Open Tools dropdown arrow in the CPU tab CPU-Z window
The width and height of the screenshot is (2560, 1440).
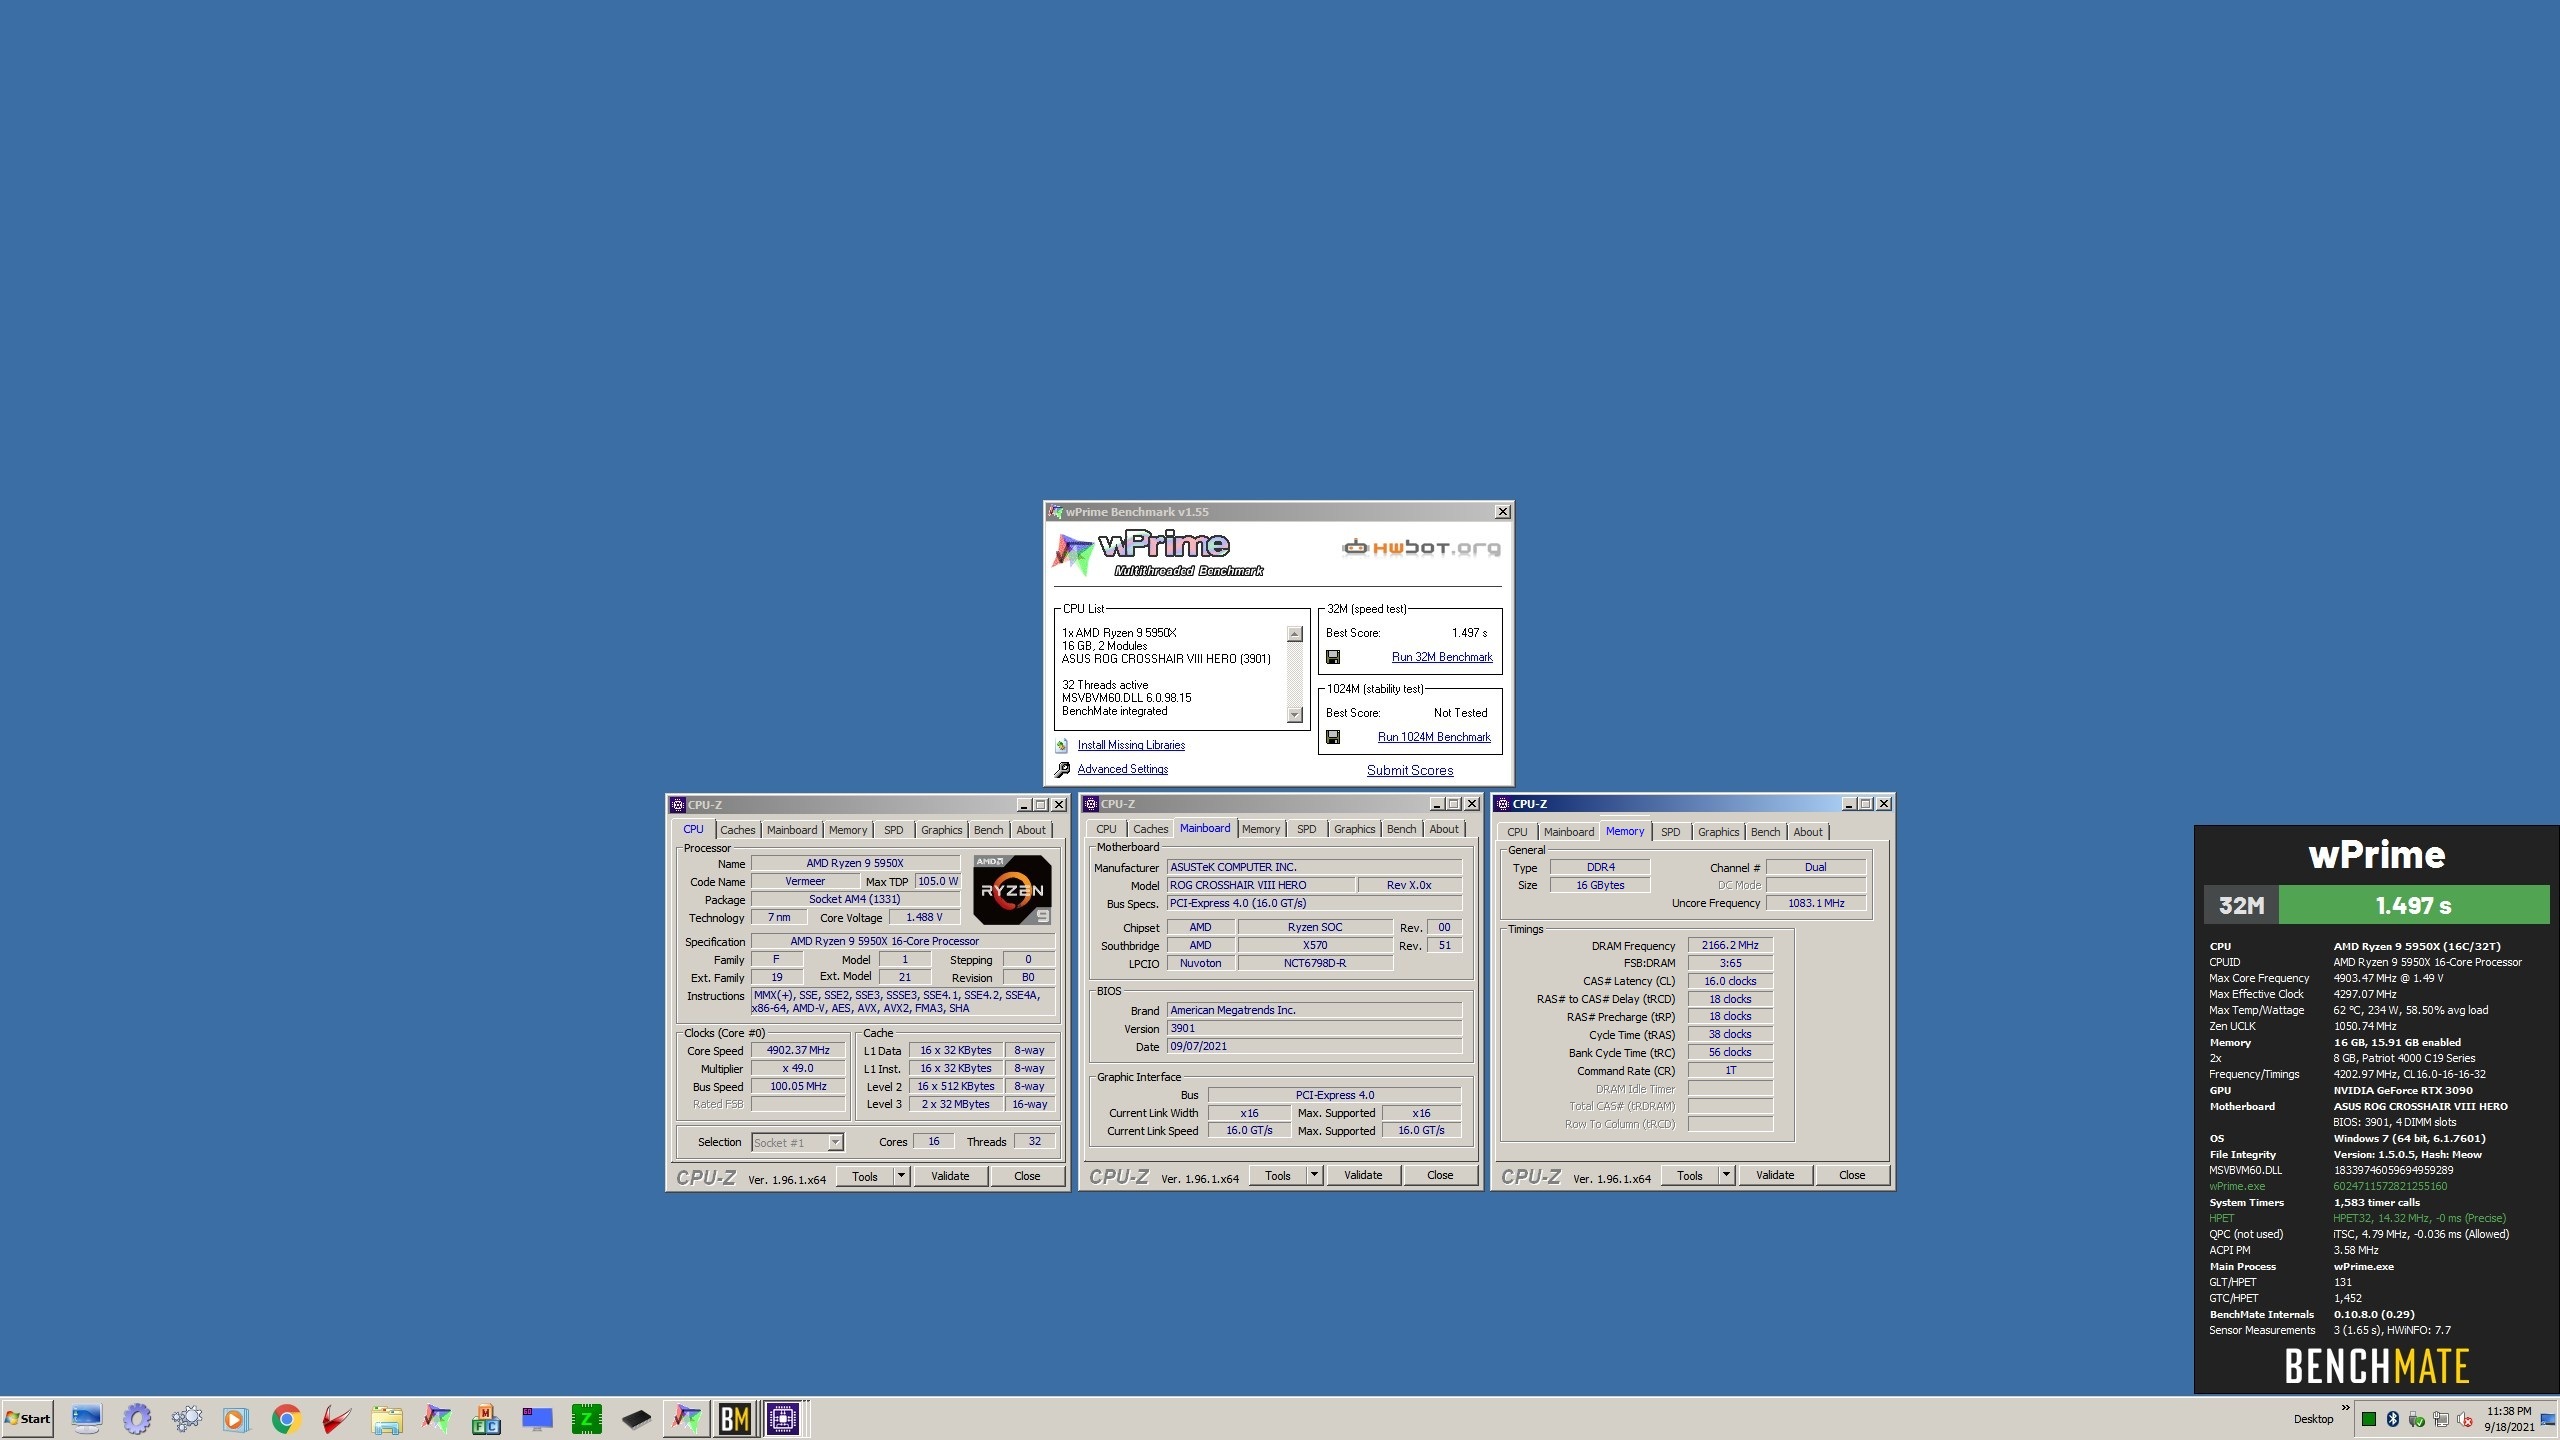tap(901, 1176)
